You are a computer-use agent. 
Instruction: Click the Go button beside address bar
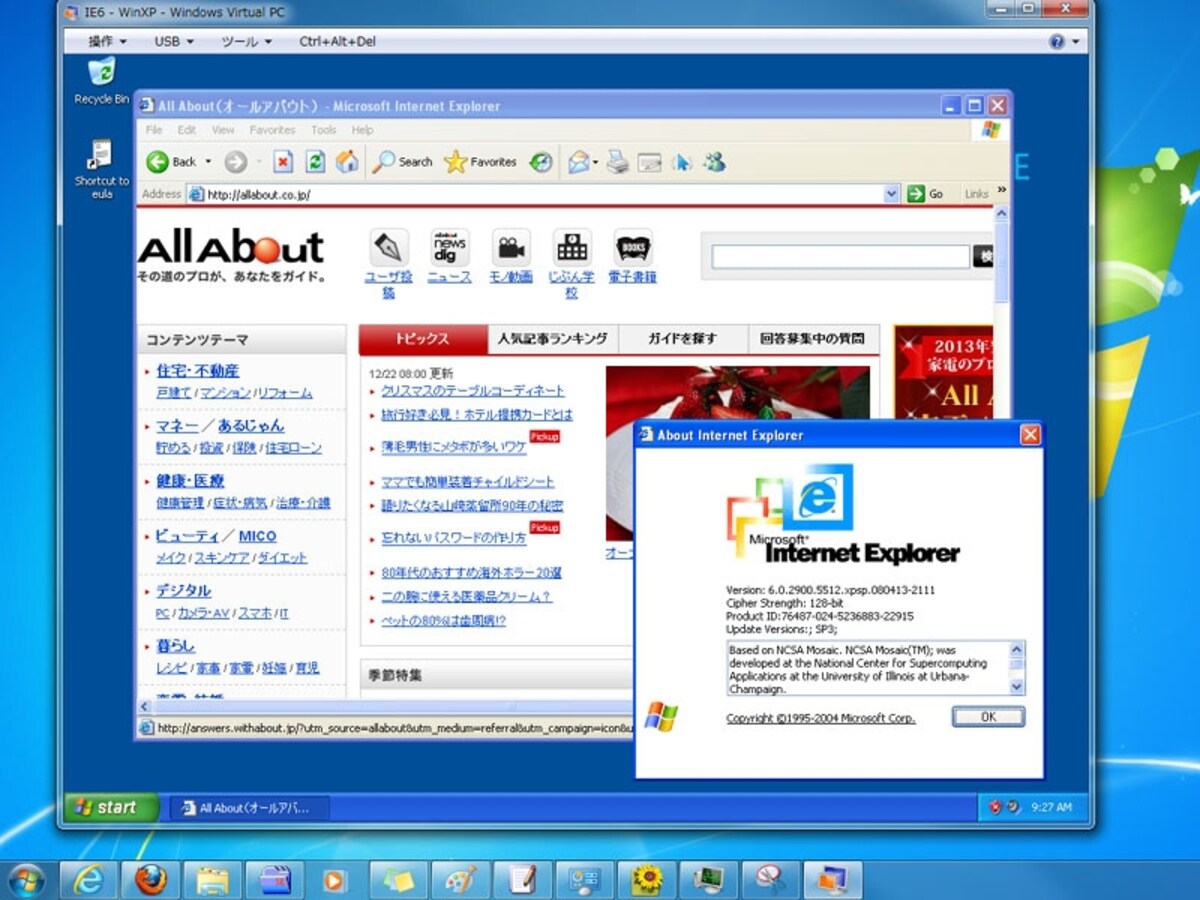pyautogui.click(x=925, y=194)
